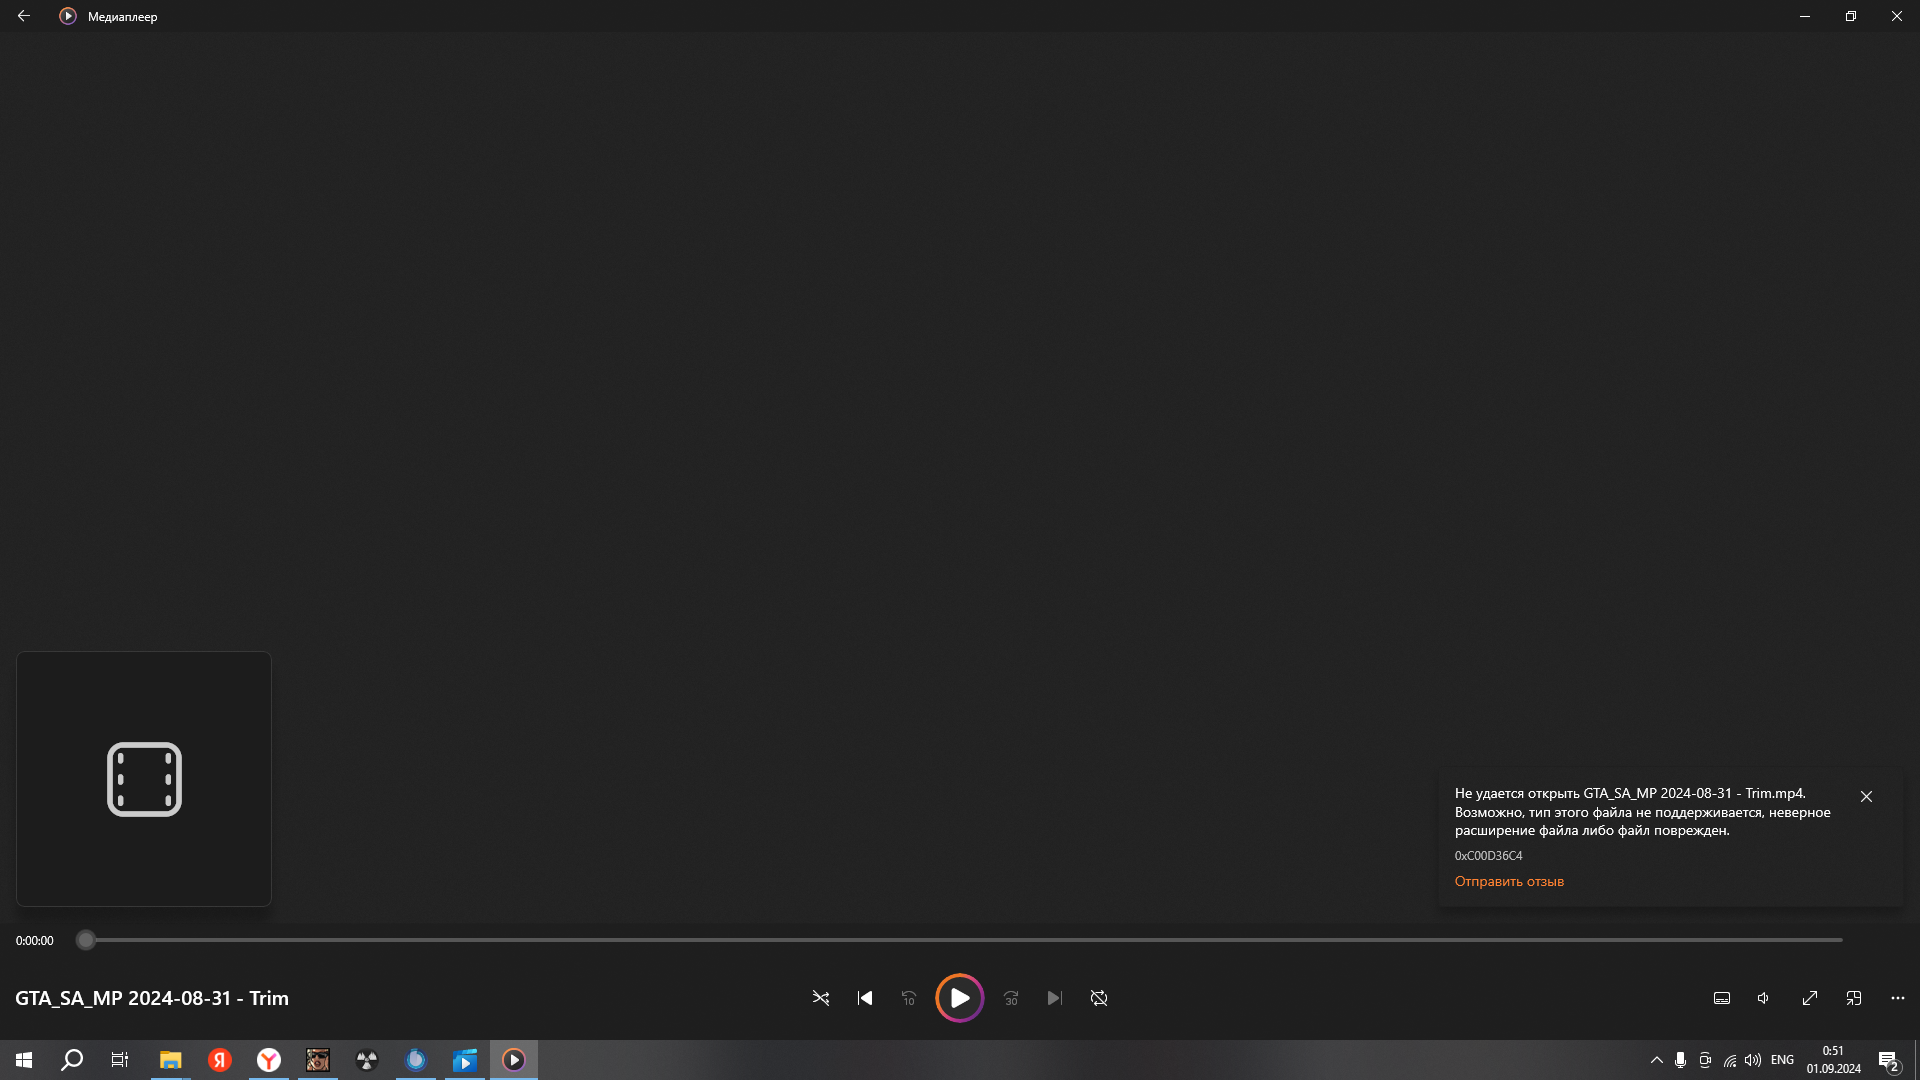The image size is (1920, 1080).
Task: Open subtitles and captions menu
Action: pyautogui.click(x=1722, y=998)
